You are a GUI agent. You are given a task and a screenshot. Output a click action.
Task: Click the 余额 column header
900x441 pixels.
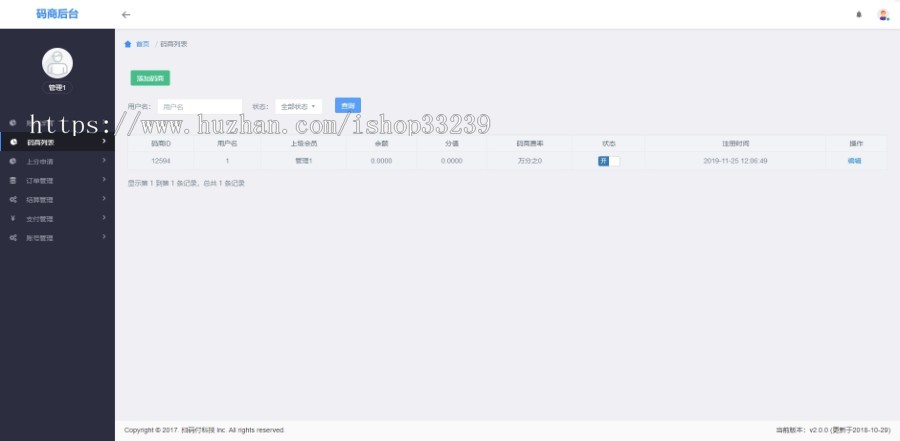(381, 144)
